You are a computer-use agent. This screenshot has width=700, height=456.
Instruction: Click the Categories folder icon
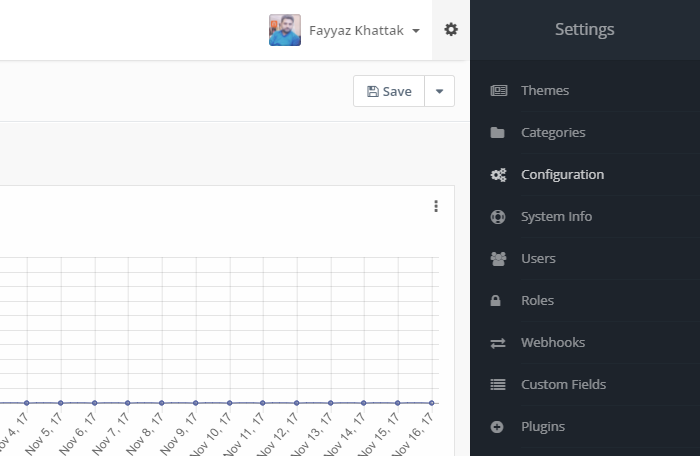[x=498, y=133]
